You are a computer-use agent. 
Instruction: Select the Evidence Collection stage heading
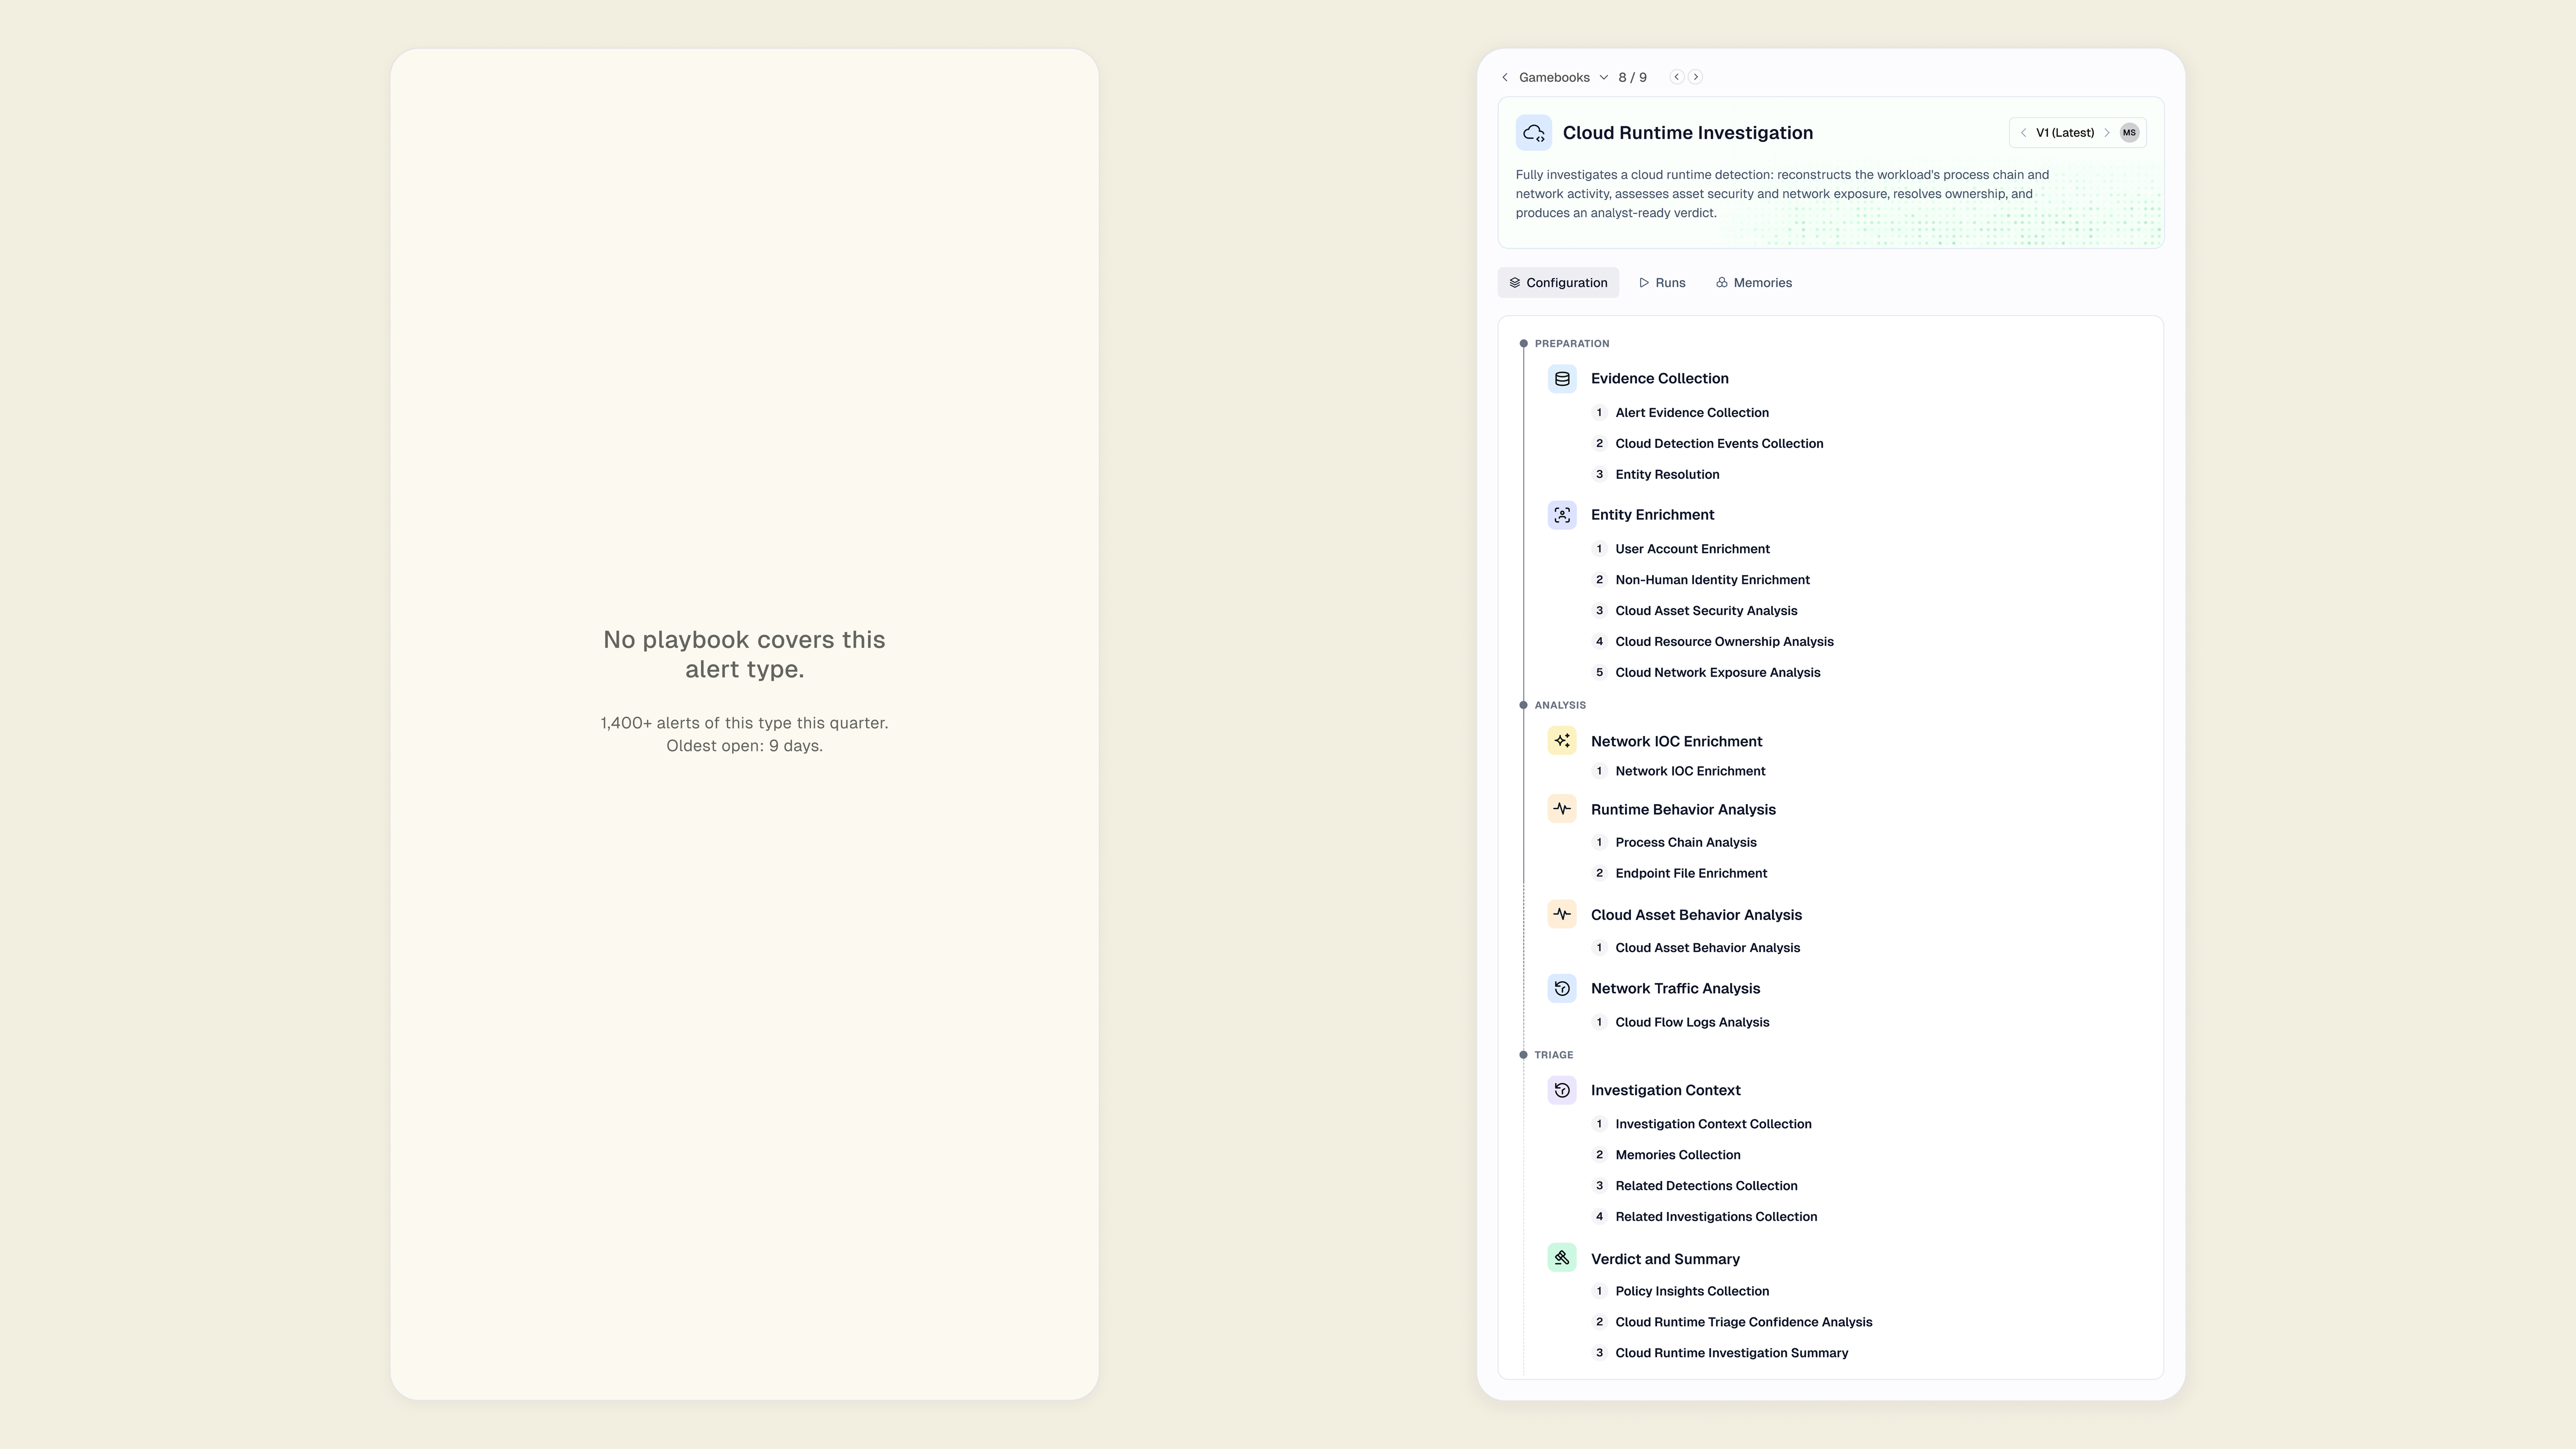click(1660, 379)
